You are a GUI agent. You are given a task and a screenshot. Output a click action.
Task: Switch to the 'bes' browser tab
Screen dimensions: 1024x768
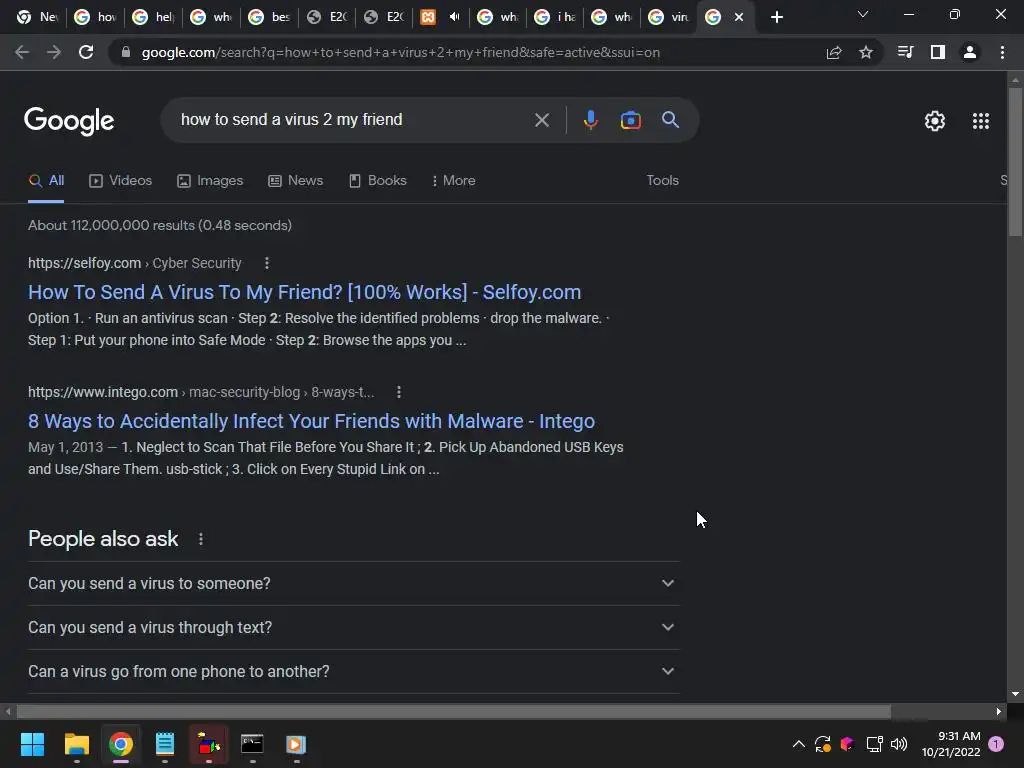tap(269, 17)
